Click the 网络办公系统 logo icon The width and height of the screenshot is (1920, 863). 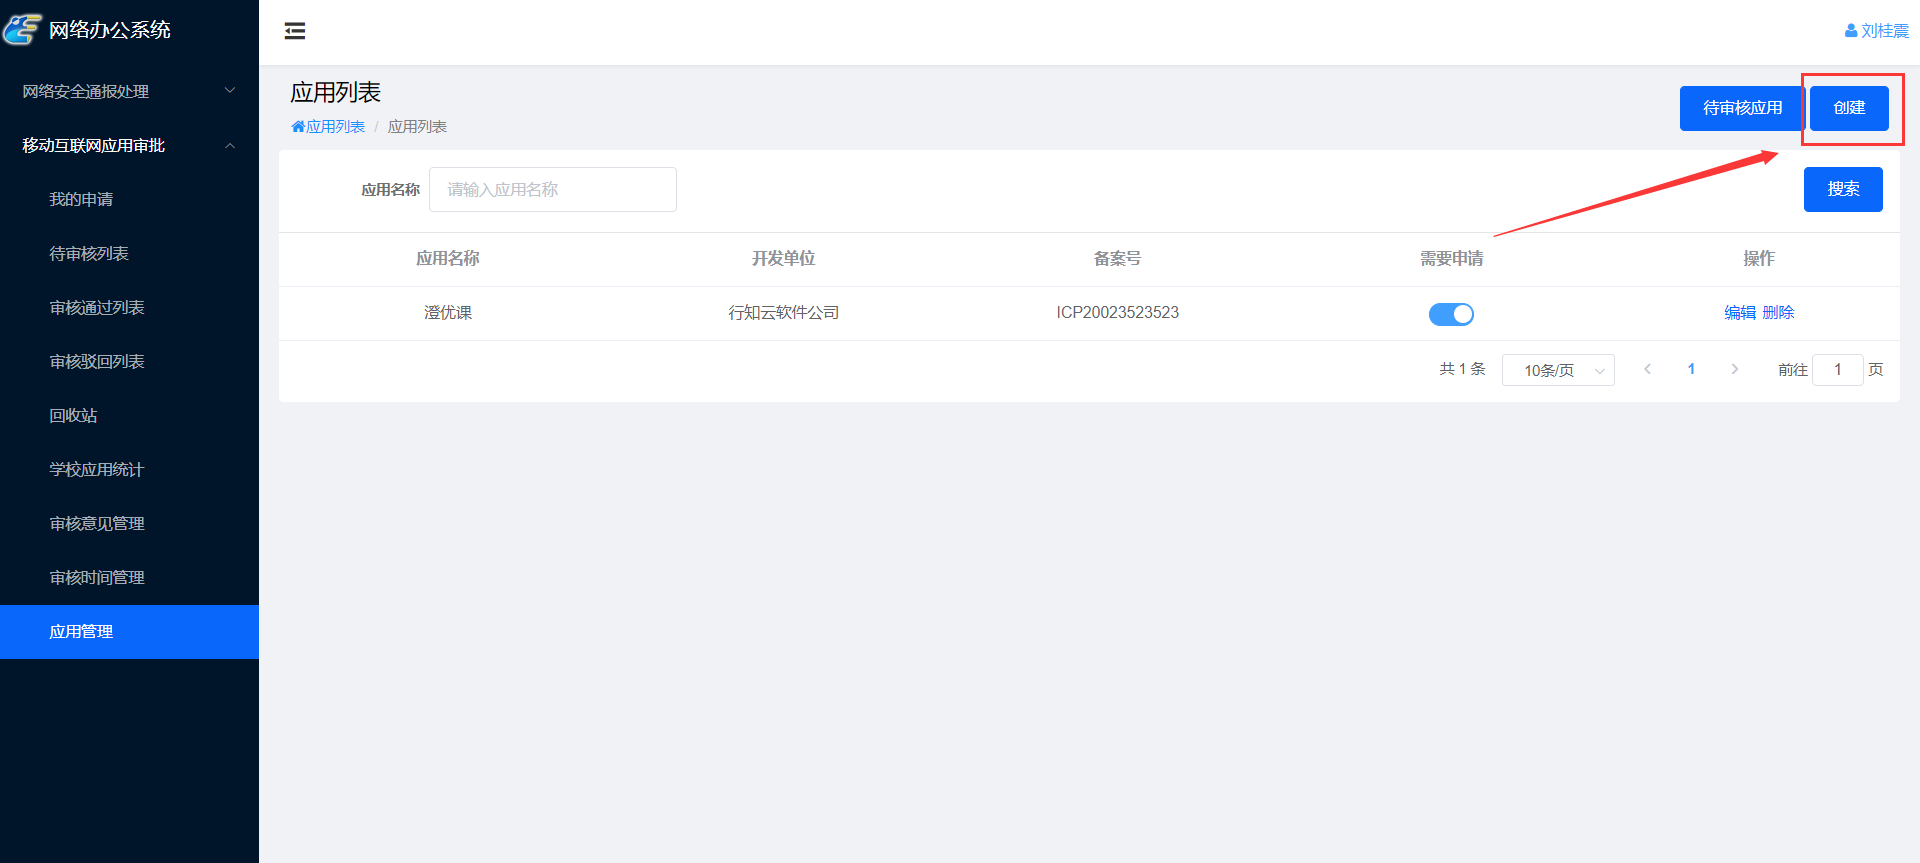22,29
